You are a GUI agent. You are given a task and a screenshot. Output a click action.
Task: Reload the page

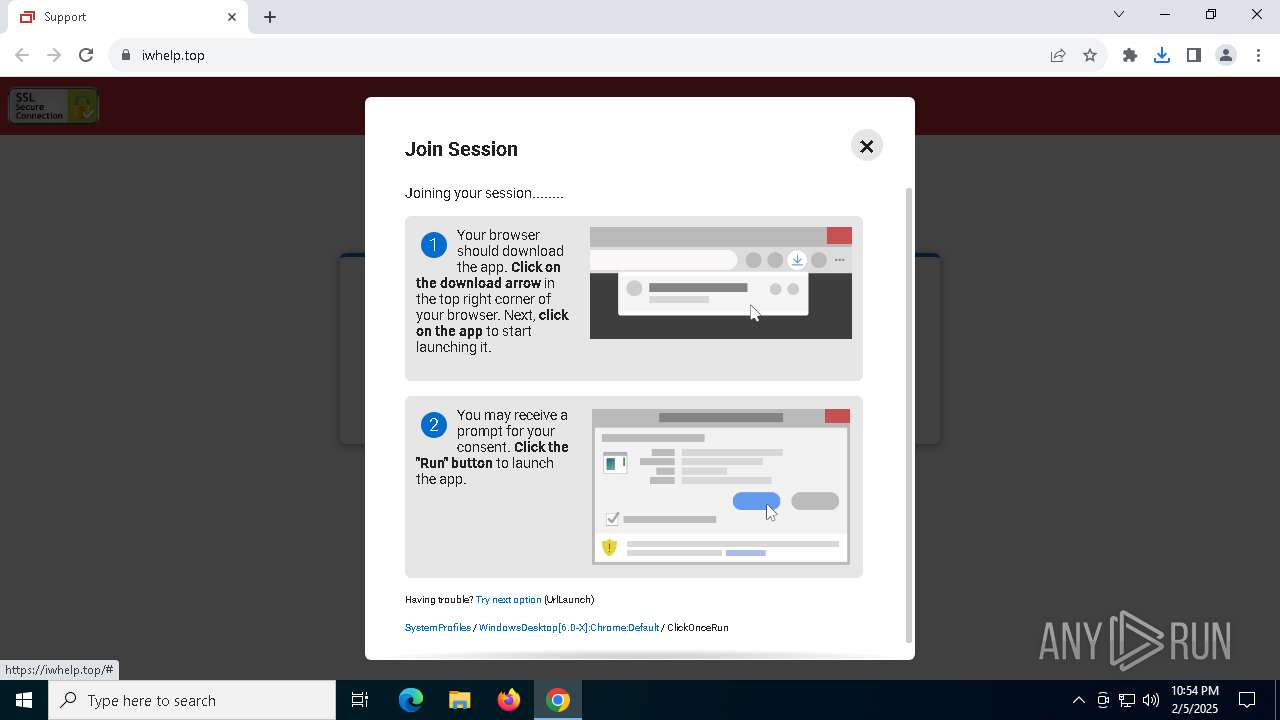(86, 55)
